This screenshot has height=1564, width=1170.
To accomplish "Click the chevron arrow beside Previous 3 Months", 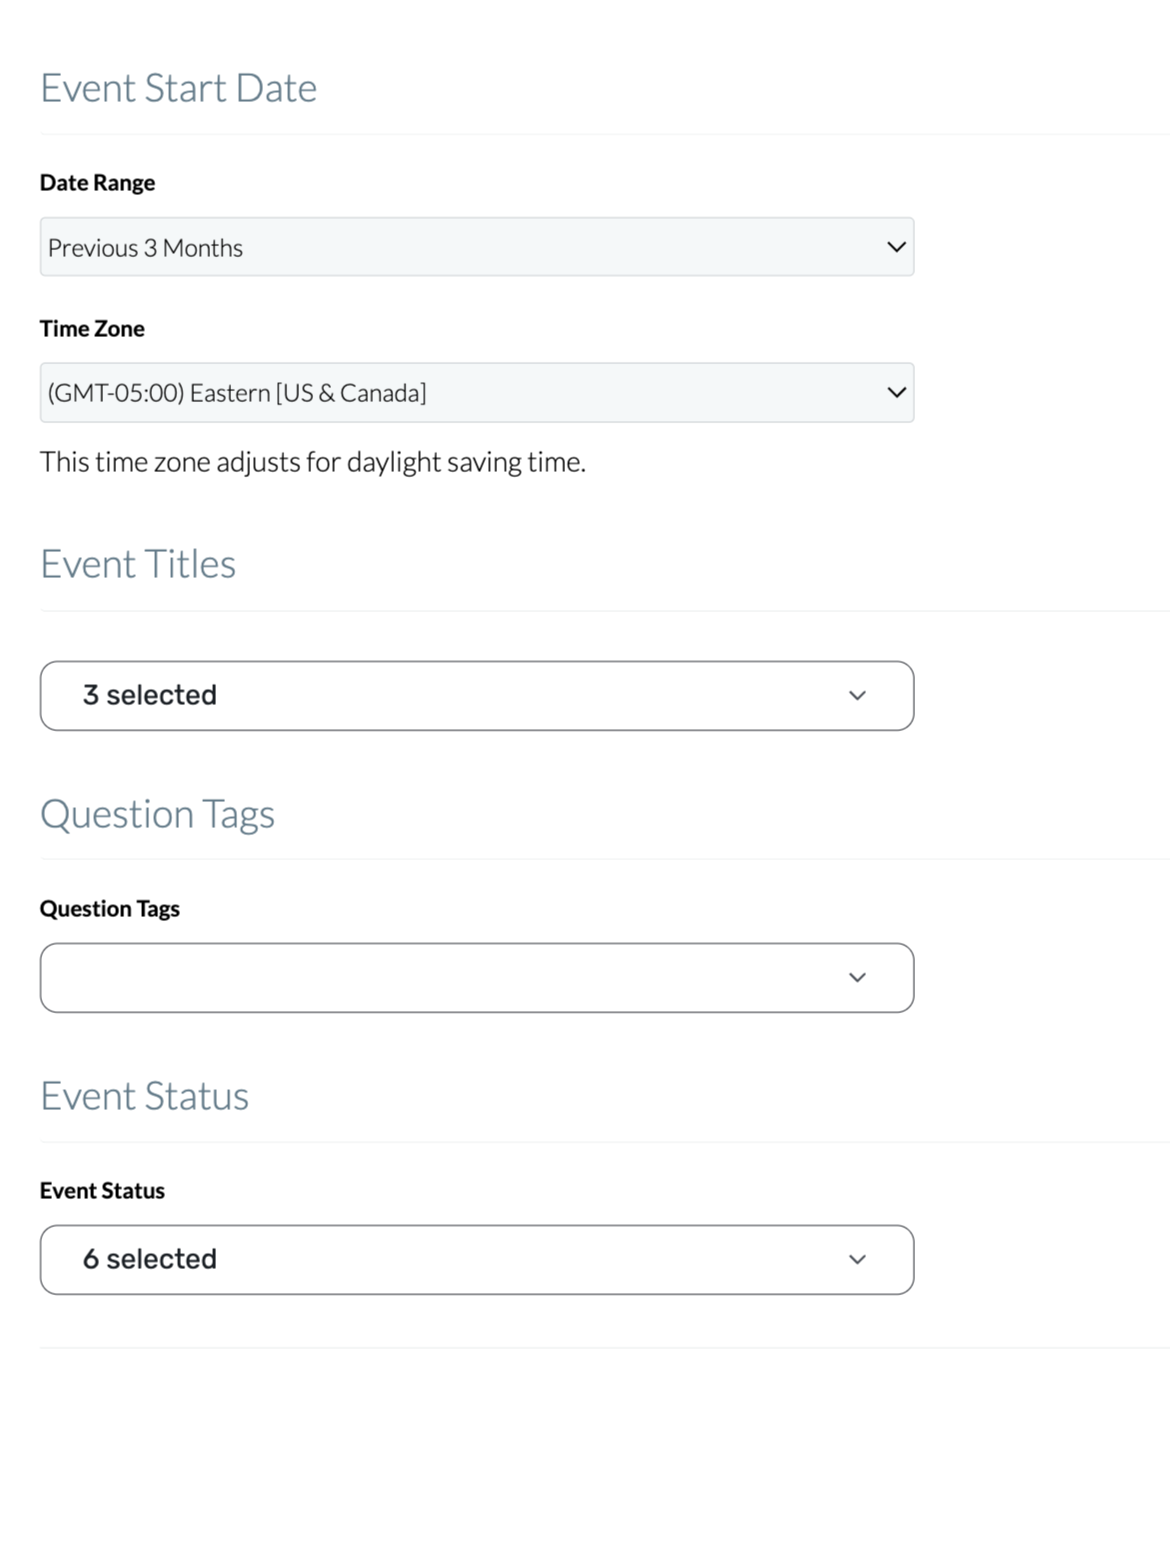I will point(896,247).
